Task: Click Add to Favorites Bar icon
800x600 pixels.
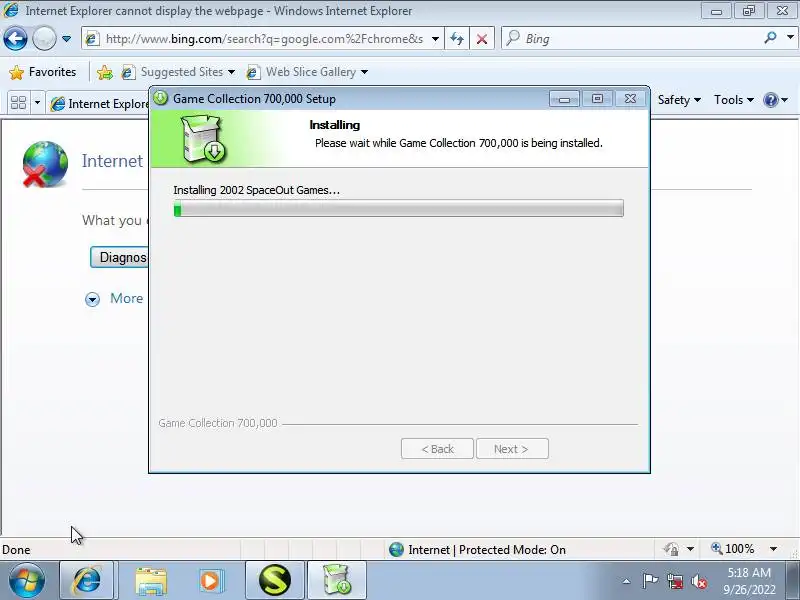Action: [105, 72]
